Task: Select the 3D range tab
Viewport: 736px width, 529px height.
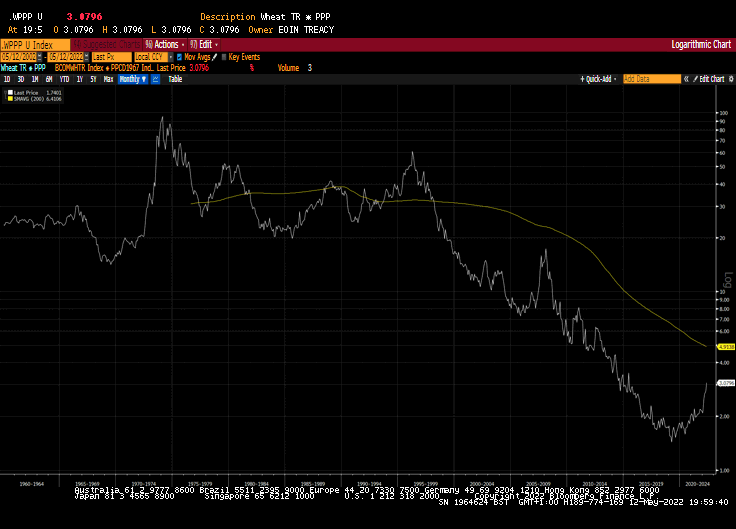Action: tap(21, 79)
